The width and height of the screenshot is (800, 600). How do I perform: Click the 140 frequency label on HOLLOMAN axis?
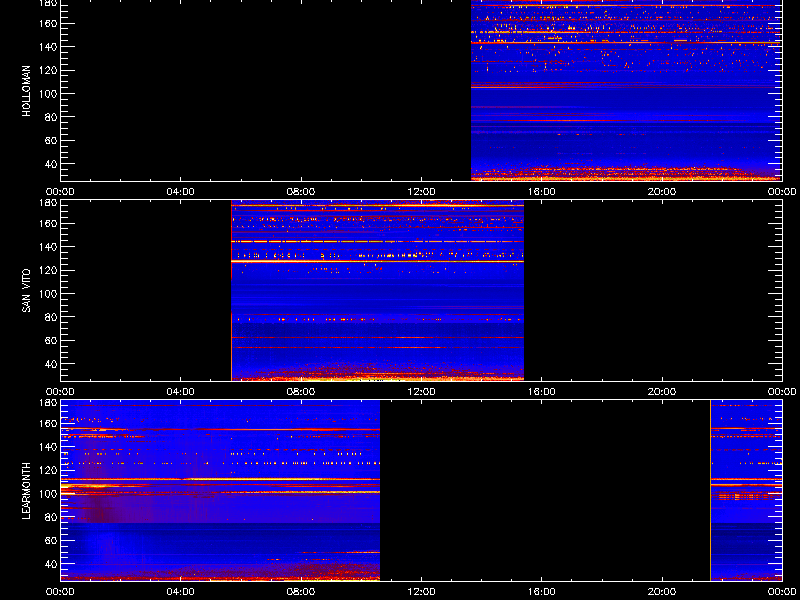[x=48, y=47]
